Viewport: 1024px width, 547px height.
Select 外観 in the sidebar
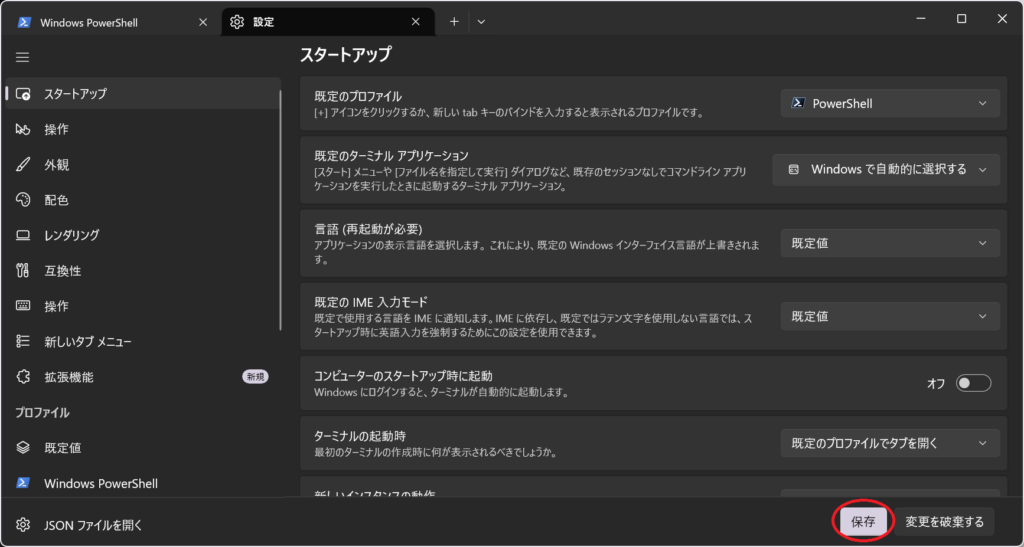(x=142, y=165)
